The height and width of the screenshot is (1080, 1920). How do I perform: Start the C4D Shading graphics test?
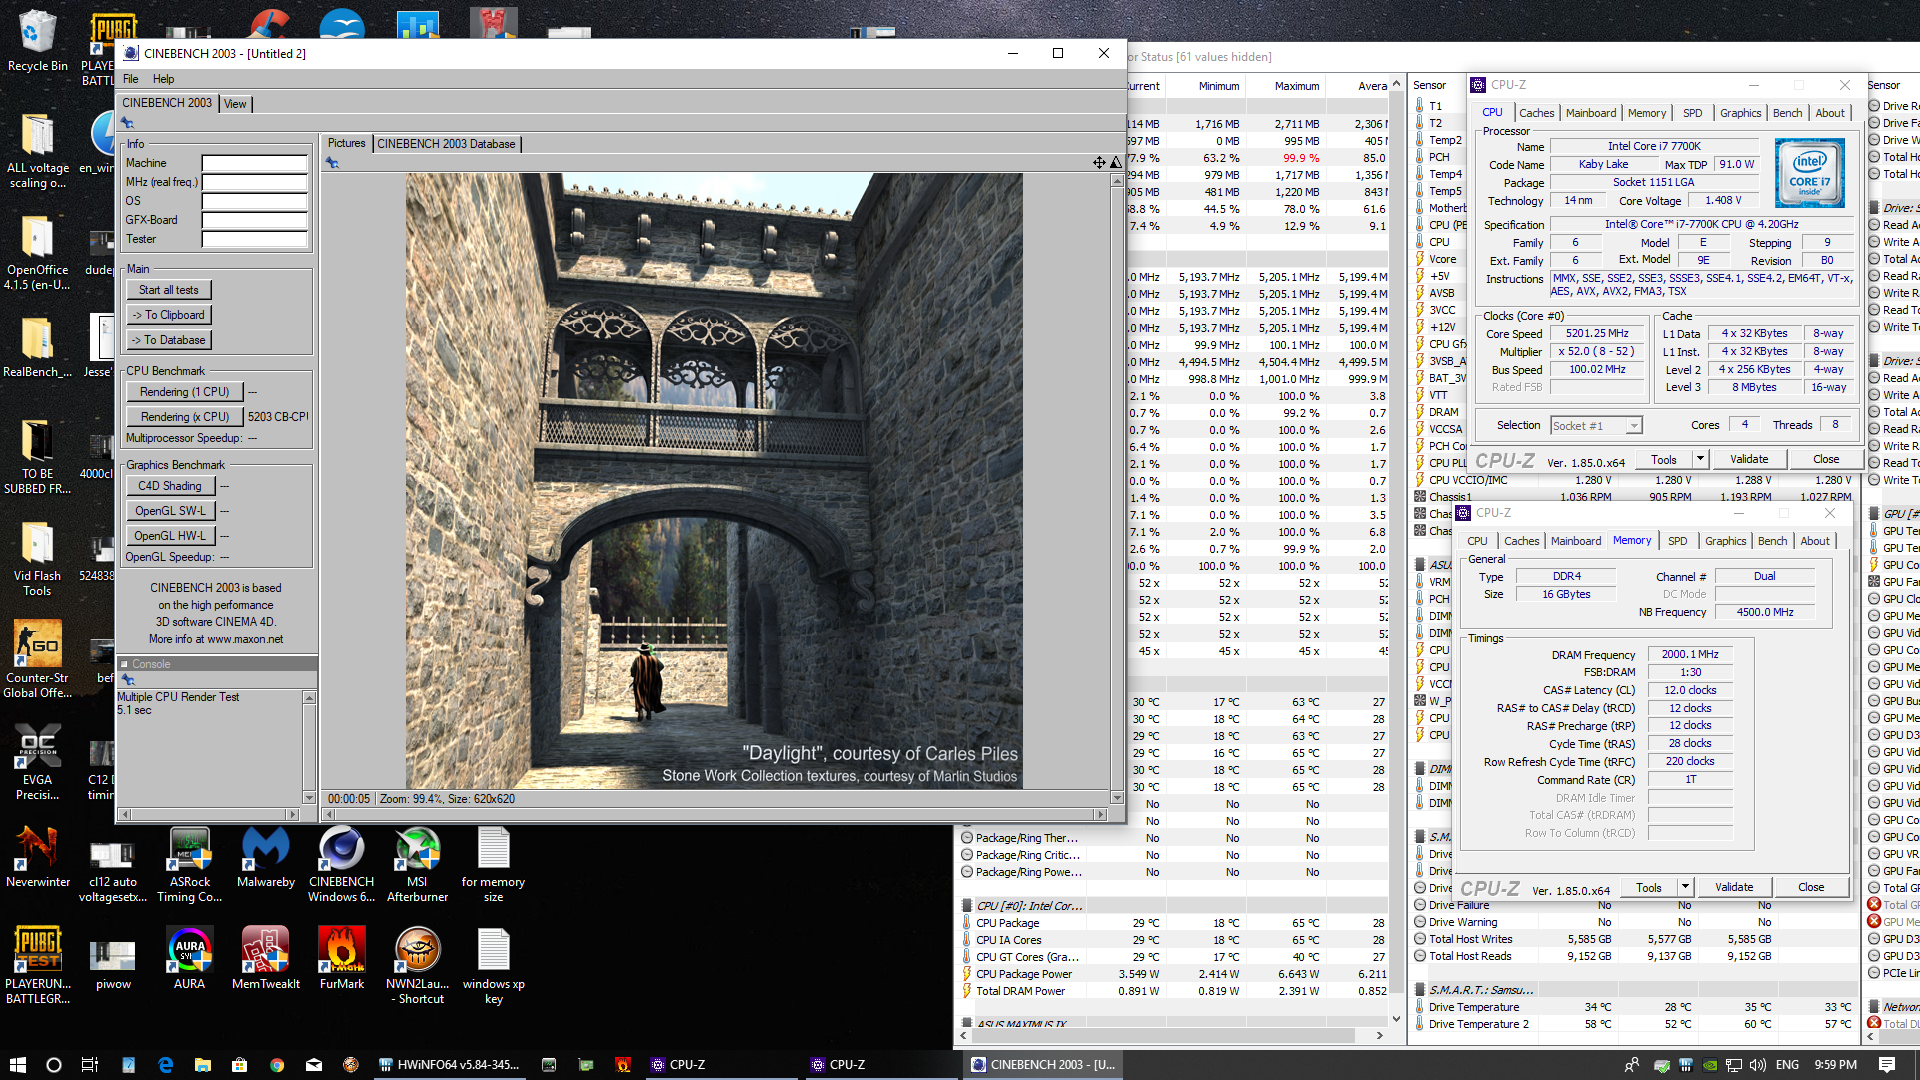[170, 486]
